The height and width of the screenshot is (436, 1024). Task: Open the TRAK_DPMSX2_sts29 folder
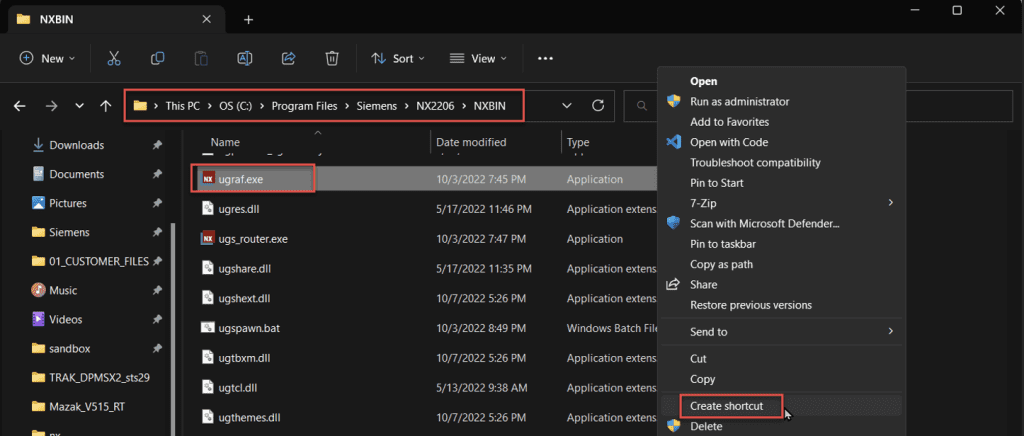click(x=91, y=377)
